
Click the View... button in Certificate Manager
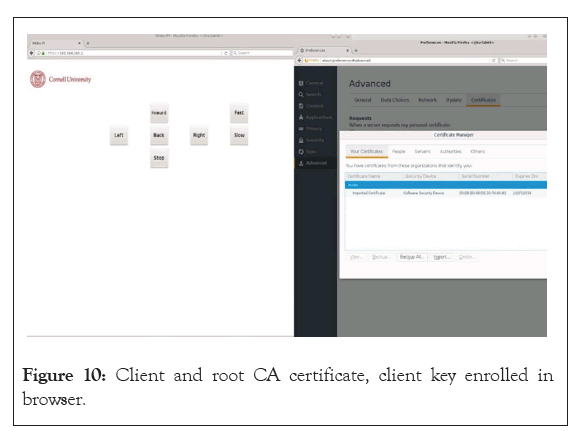pos(356,257)
